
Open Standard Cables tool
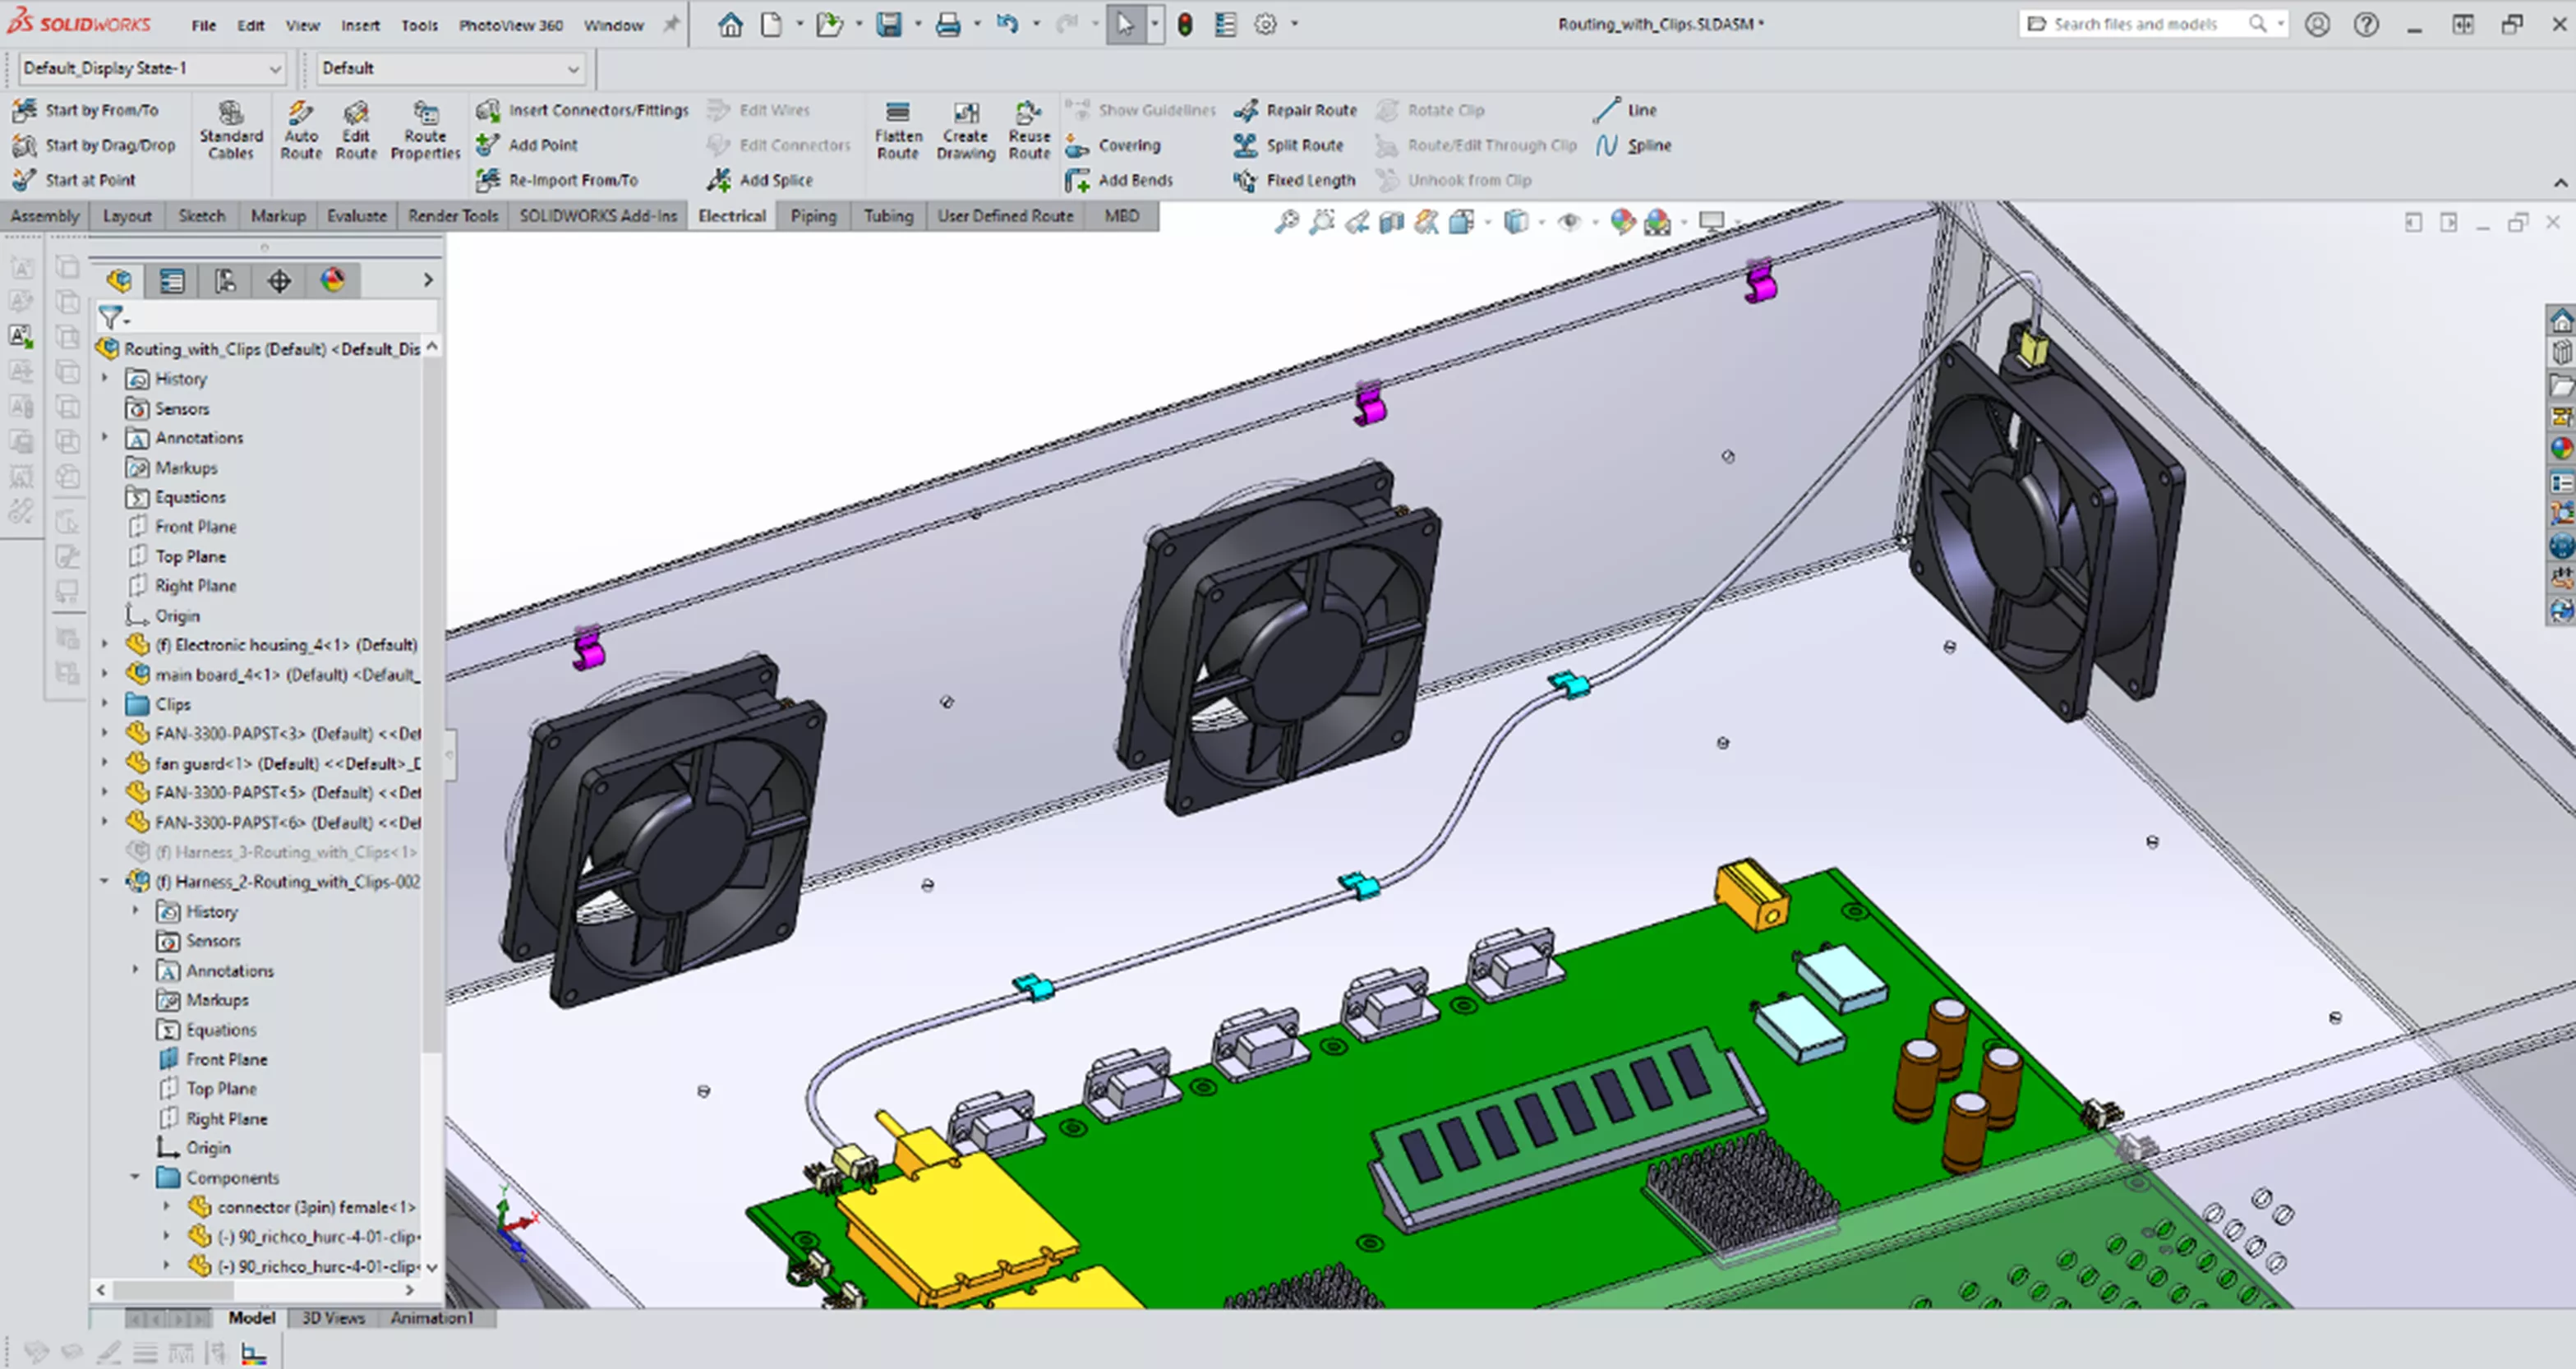click(230, 130)
